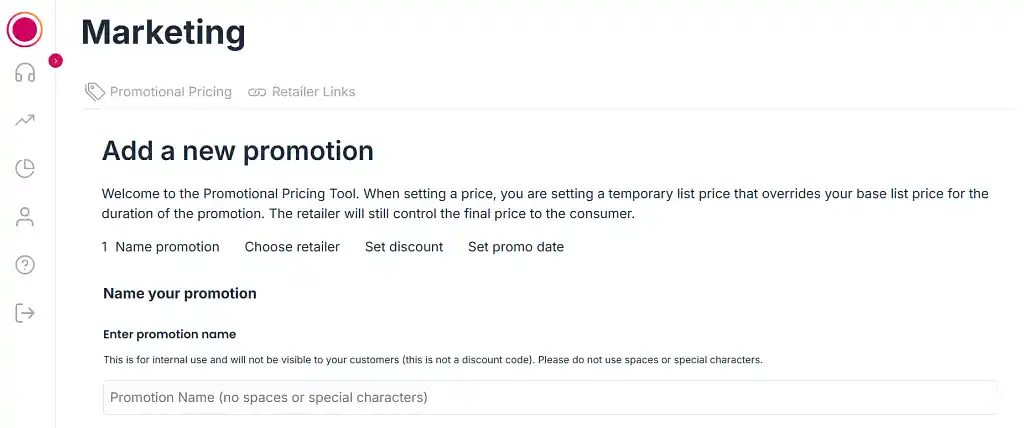Screen dimensions: 1024x428
Task: Click the price tag icon beside Promotional Pricing
Action: coord(95,92)
